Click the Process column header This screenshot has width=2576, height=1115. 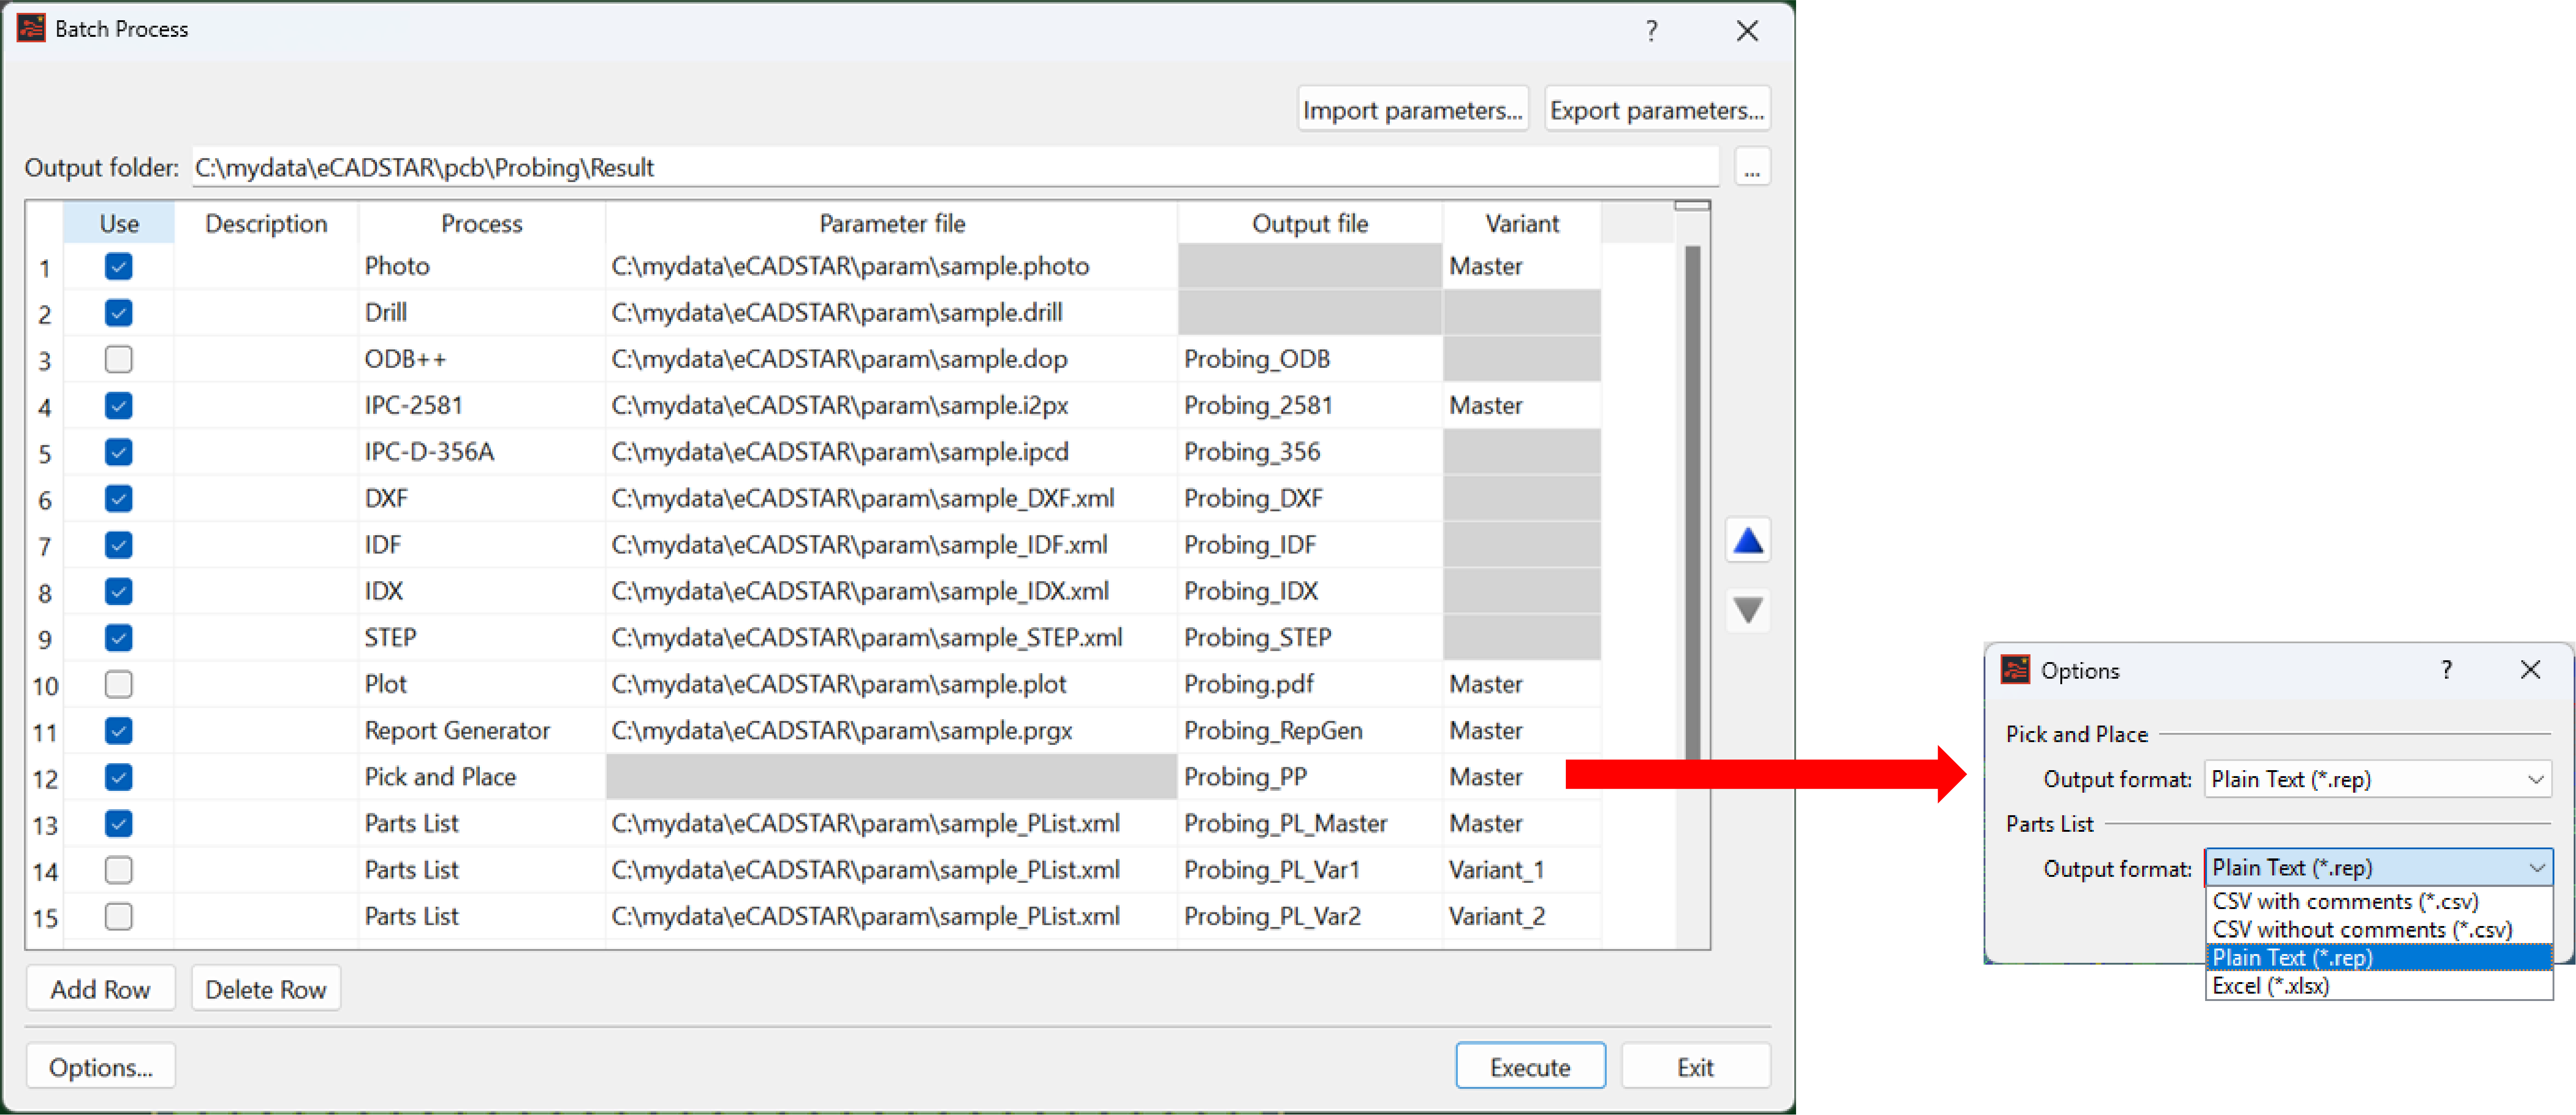coord(481,223)
